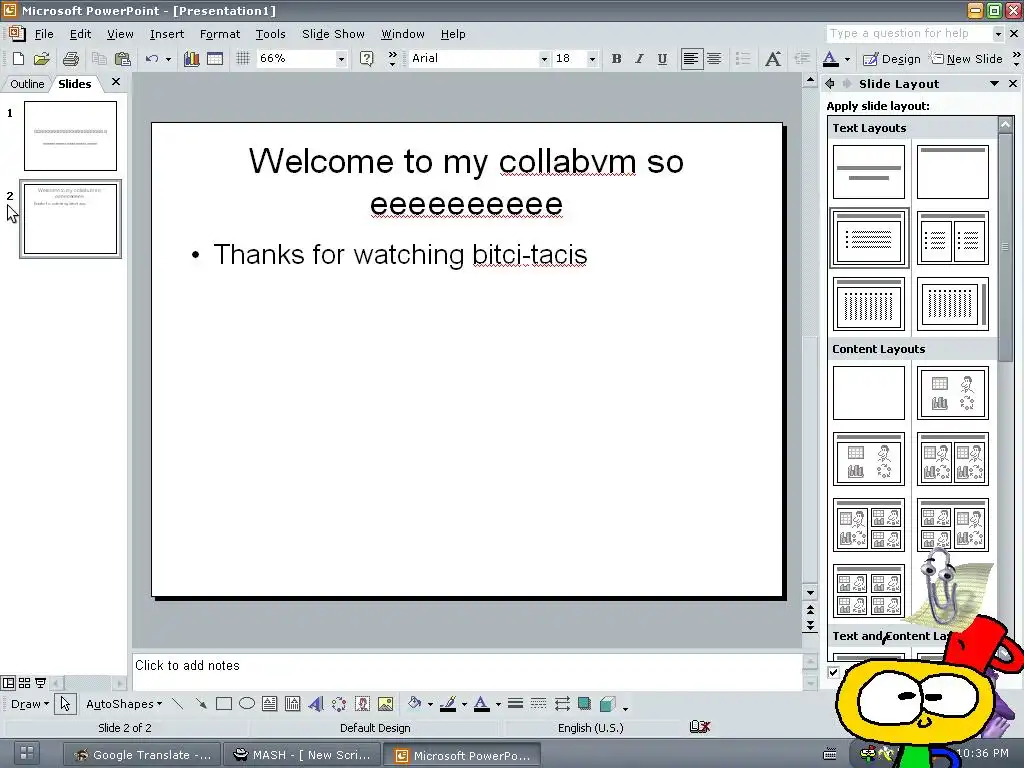Select the Line drawing tool

(x=177, y=703)
